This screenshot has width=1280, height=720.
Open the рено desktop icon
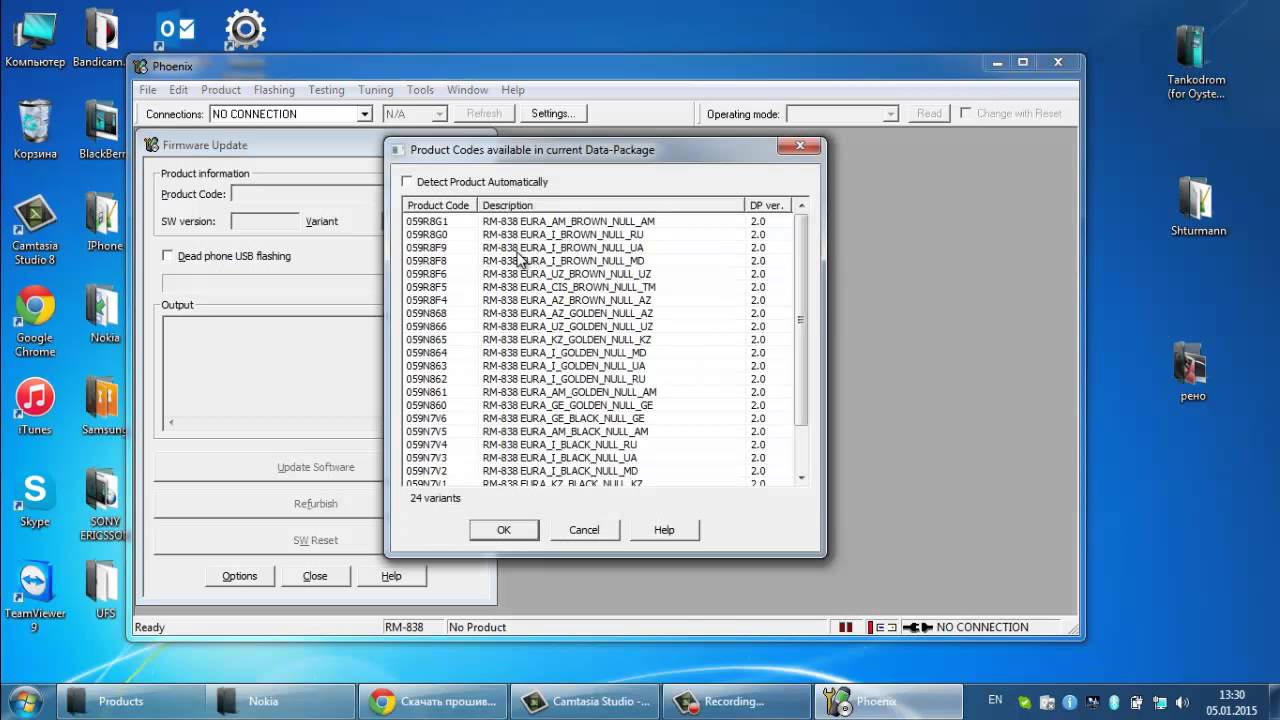1192,372
